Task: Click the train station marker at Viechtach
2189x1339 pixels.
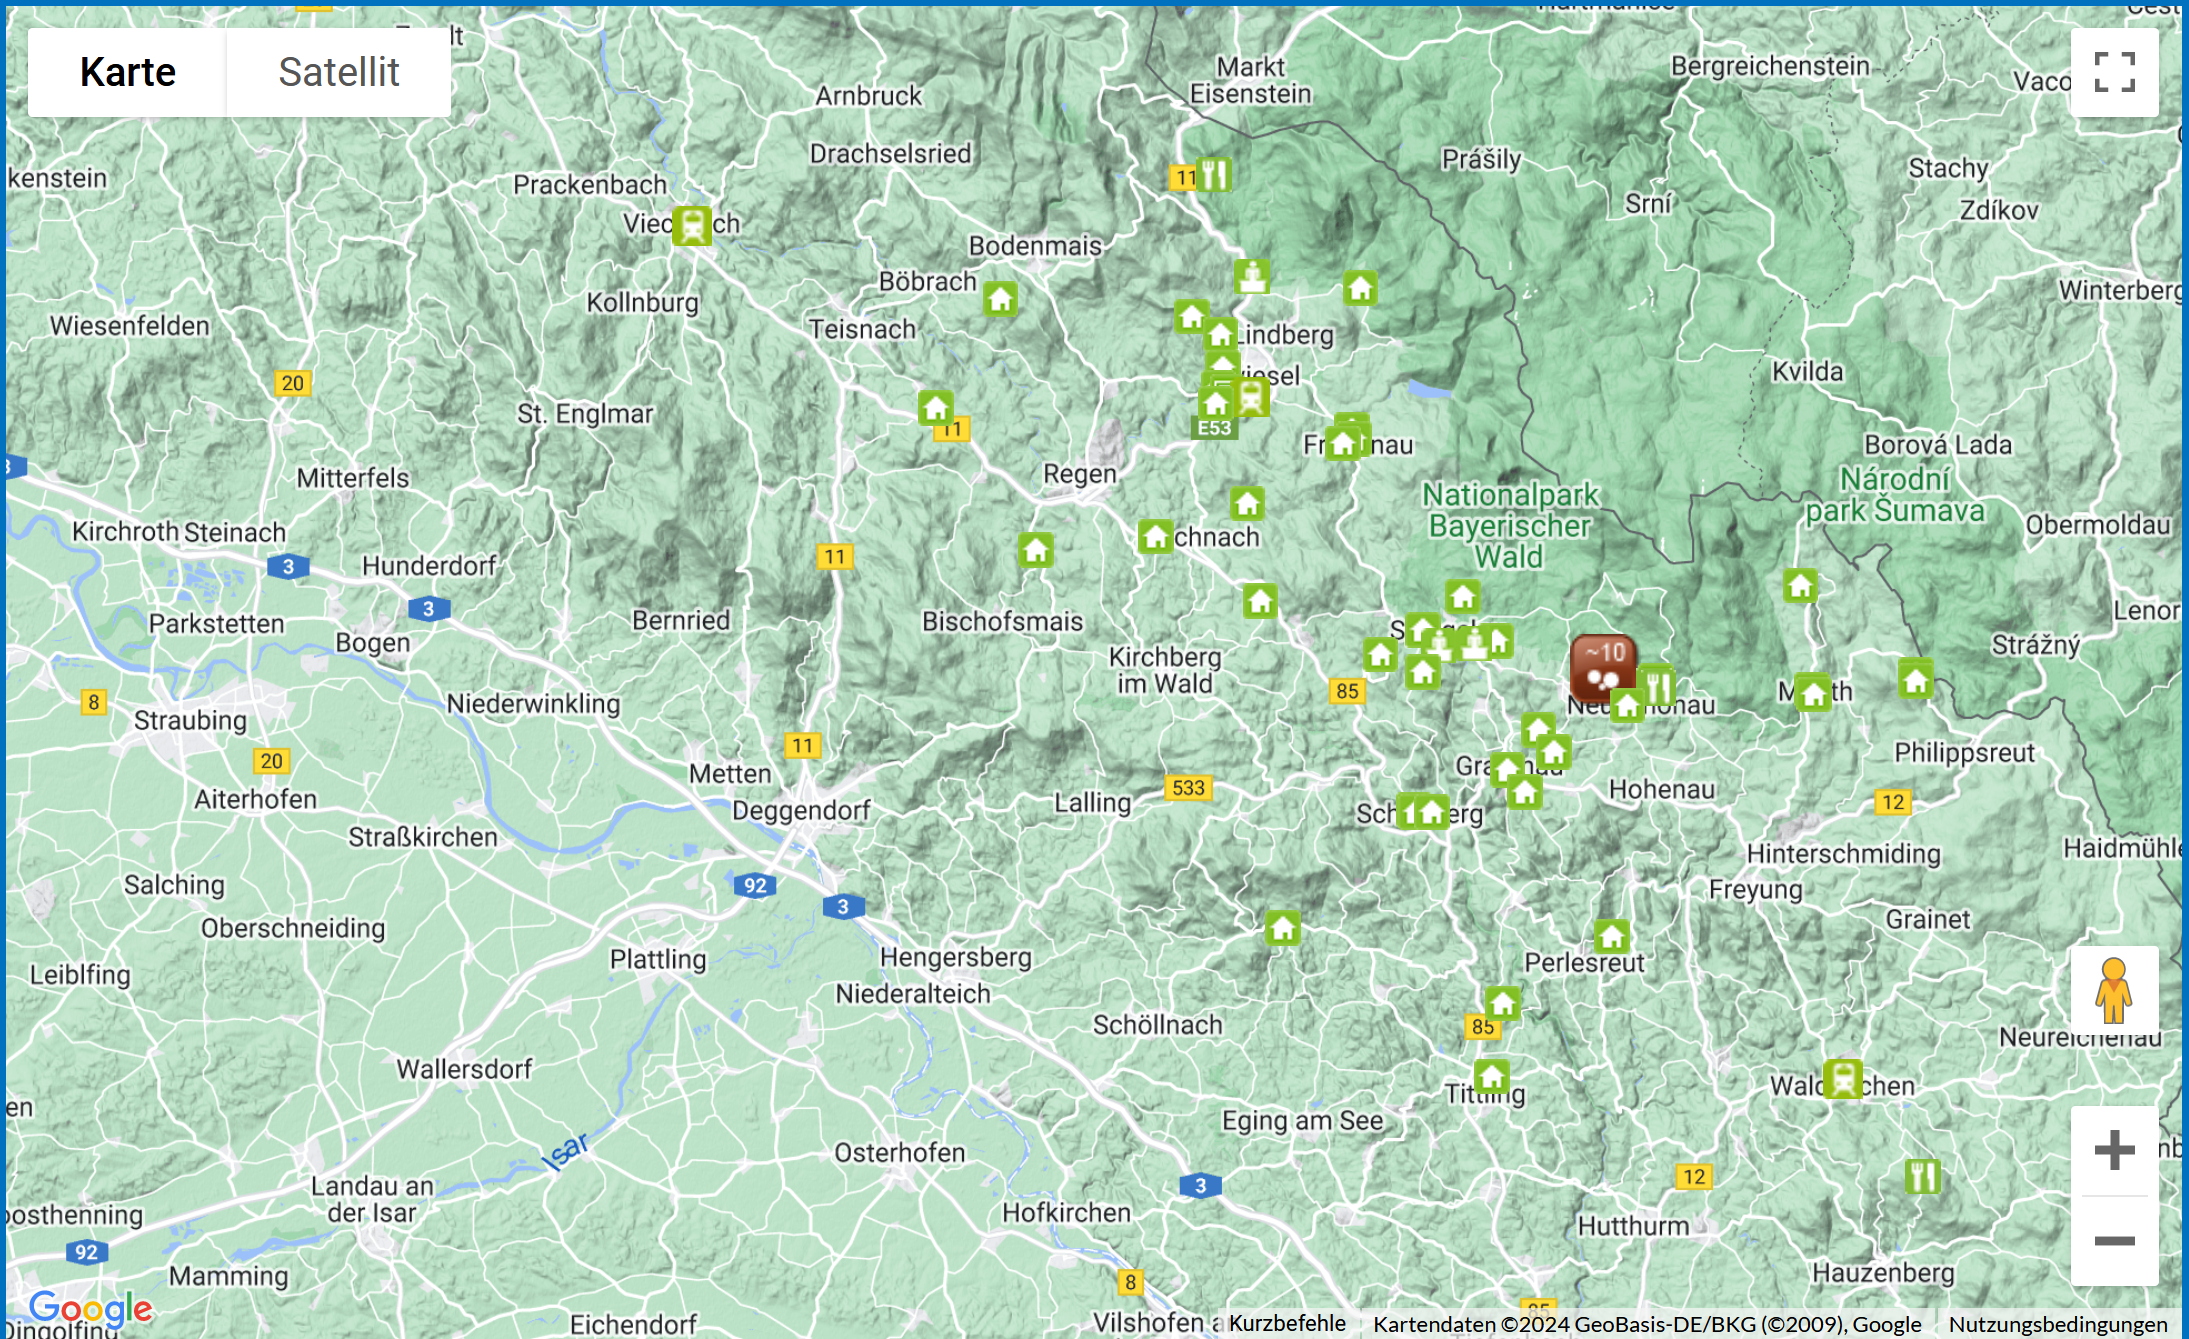Action: pyautogui.click(x=691, y=225)
